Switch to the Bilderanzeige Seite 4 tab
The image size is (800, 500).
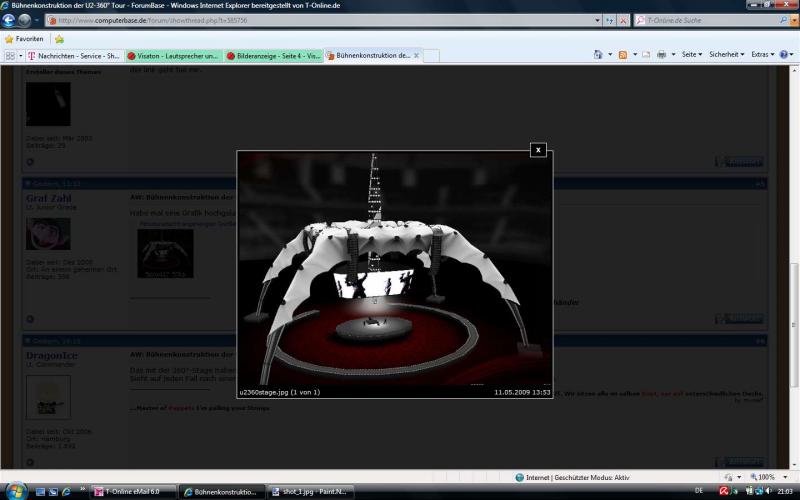[272, 56]
